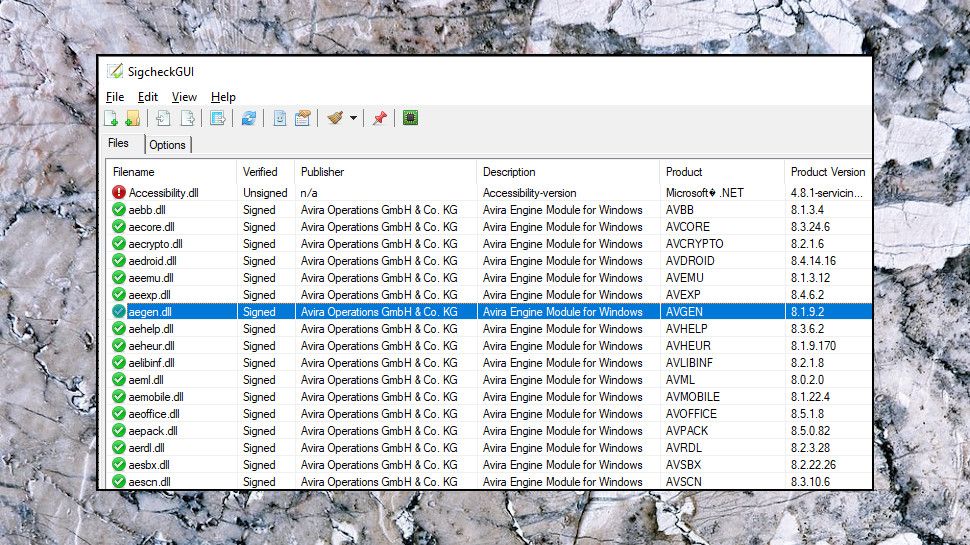Click green check icon beside aelibinf.dll
Screen dimensions: 970x545
pyautogui.click(x=119, y=363)
